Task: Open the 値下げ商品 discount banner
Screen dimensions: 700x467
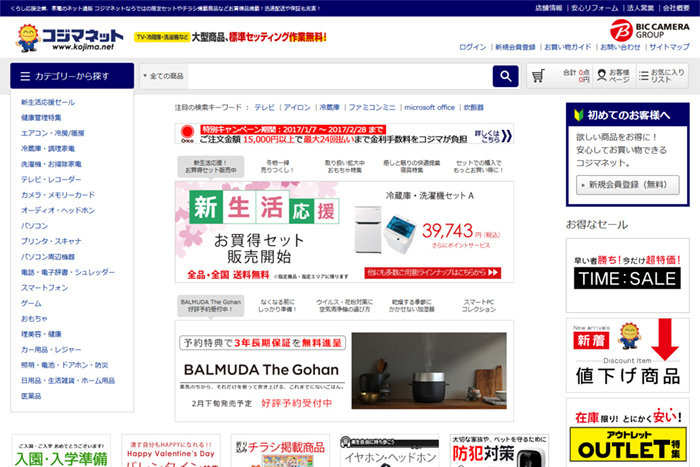Action: pyautogui.click(x=627, y=355)
